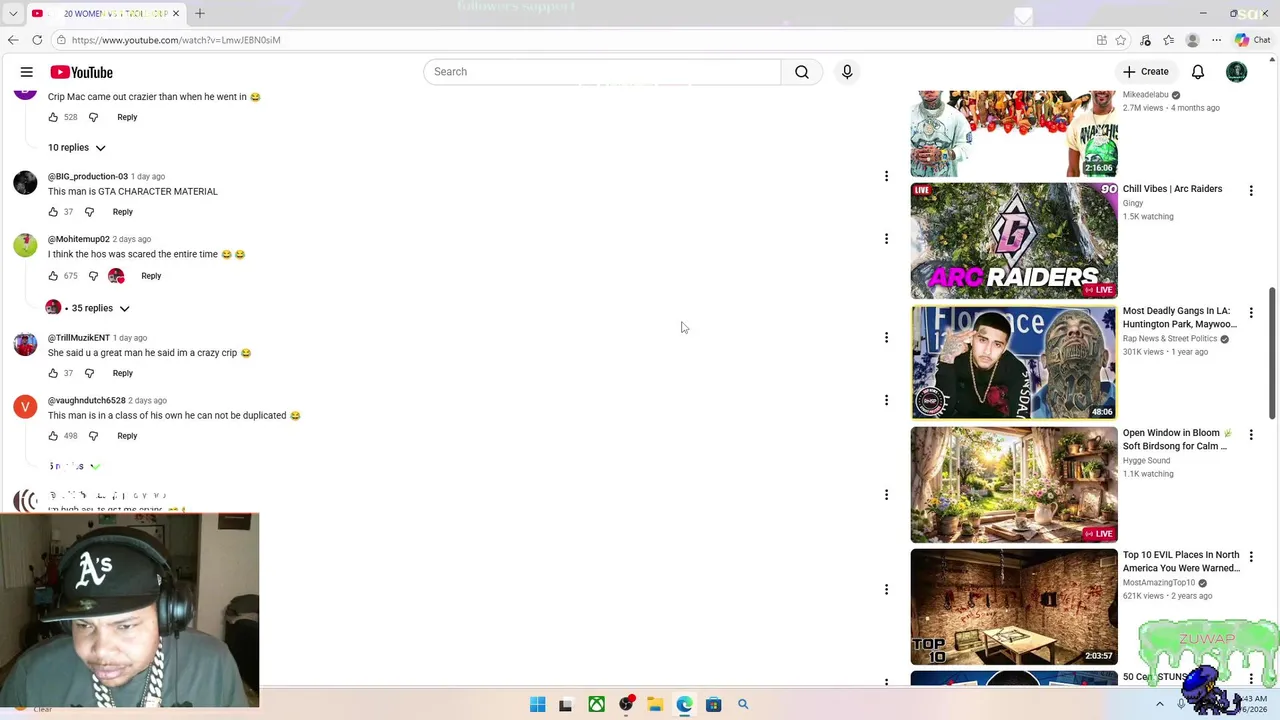Image resolution: width=1280 pixels, height=720 pixels.
Task: Like @TrillMuzikENT's comment
Action: pyautogui.click(x=53, y=373)
